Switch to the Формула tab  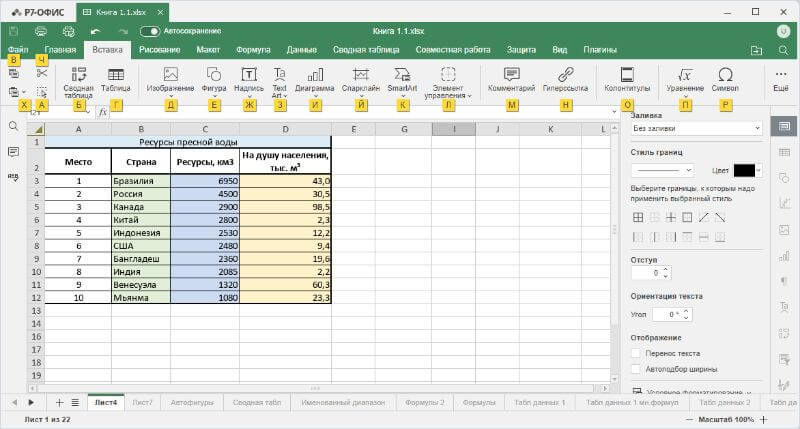point(253,50)
